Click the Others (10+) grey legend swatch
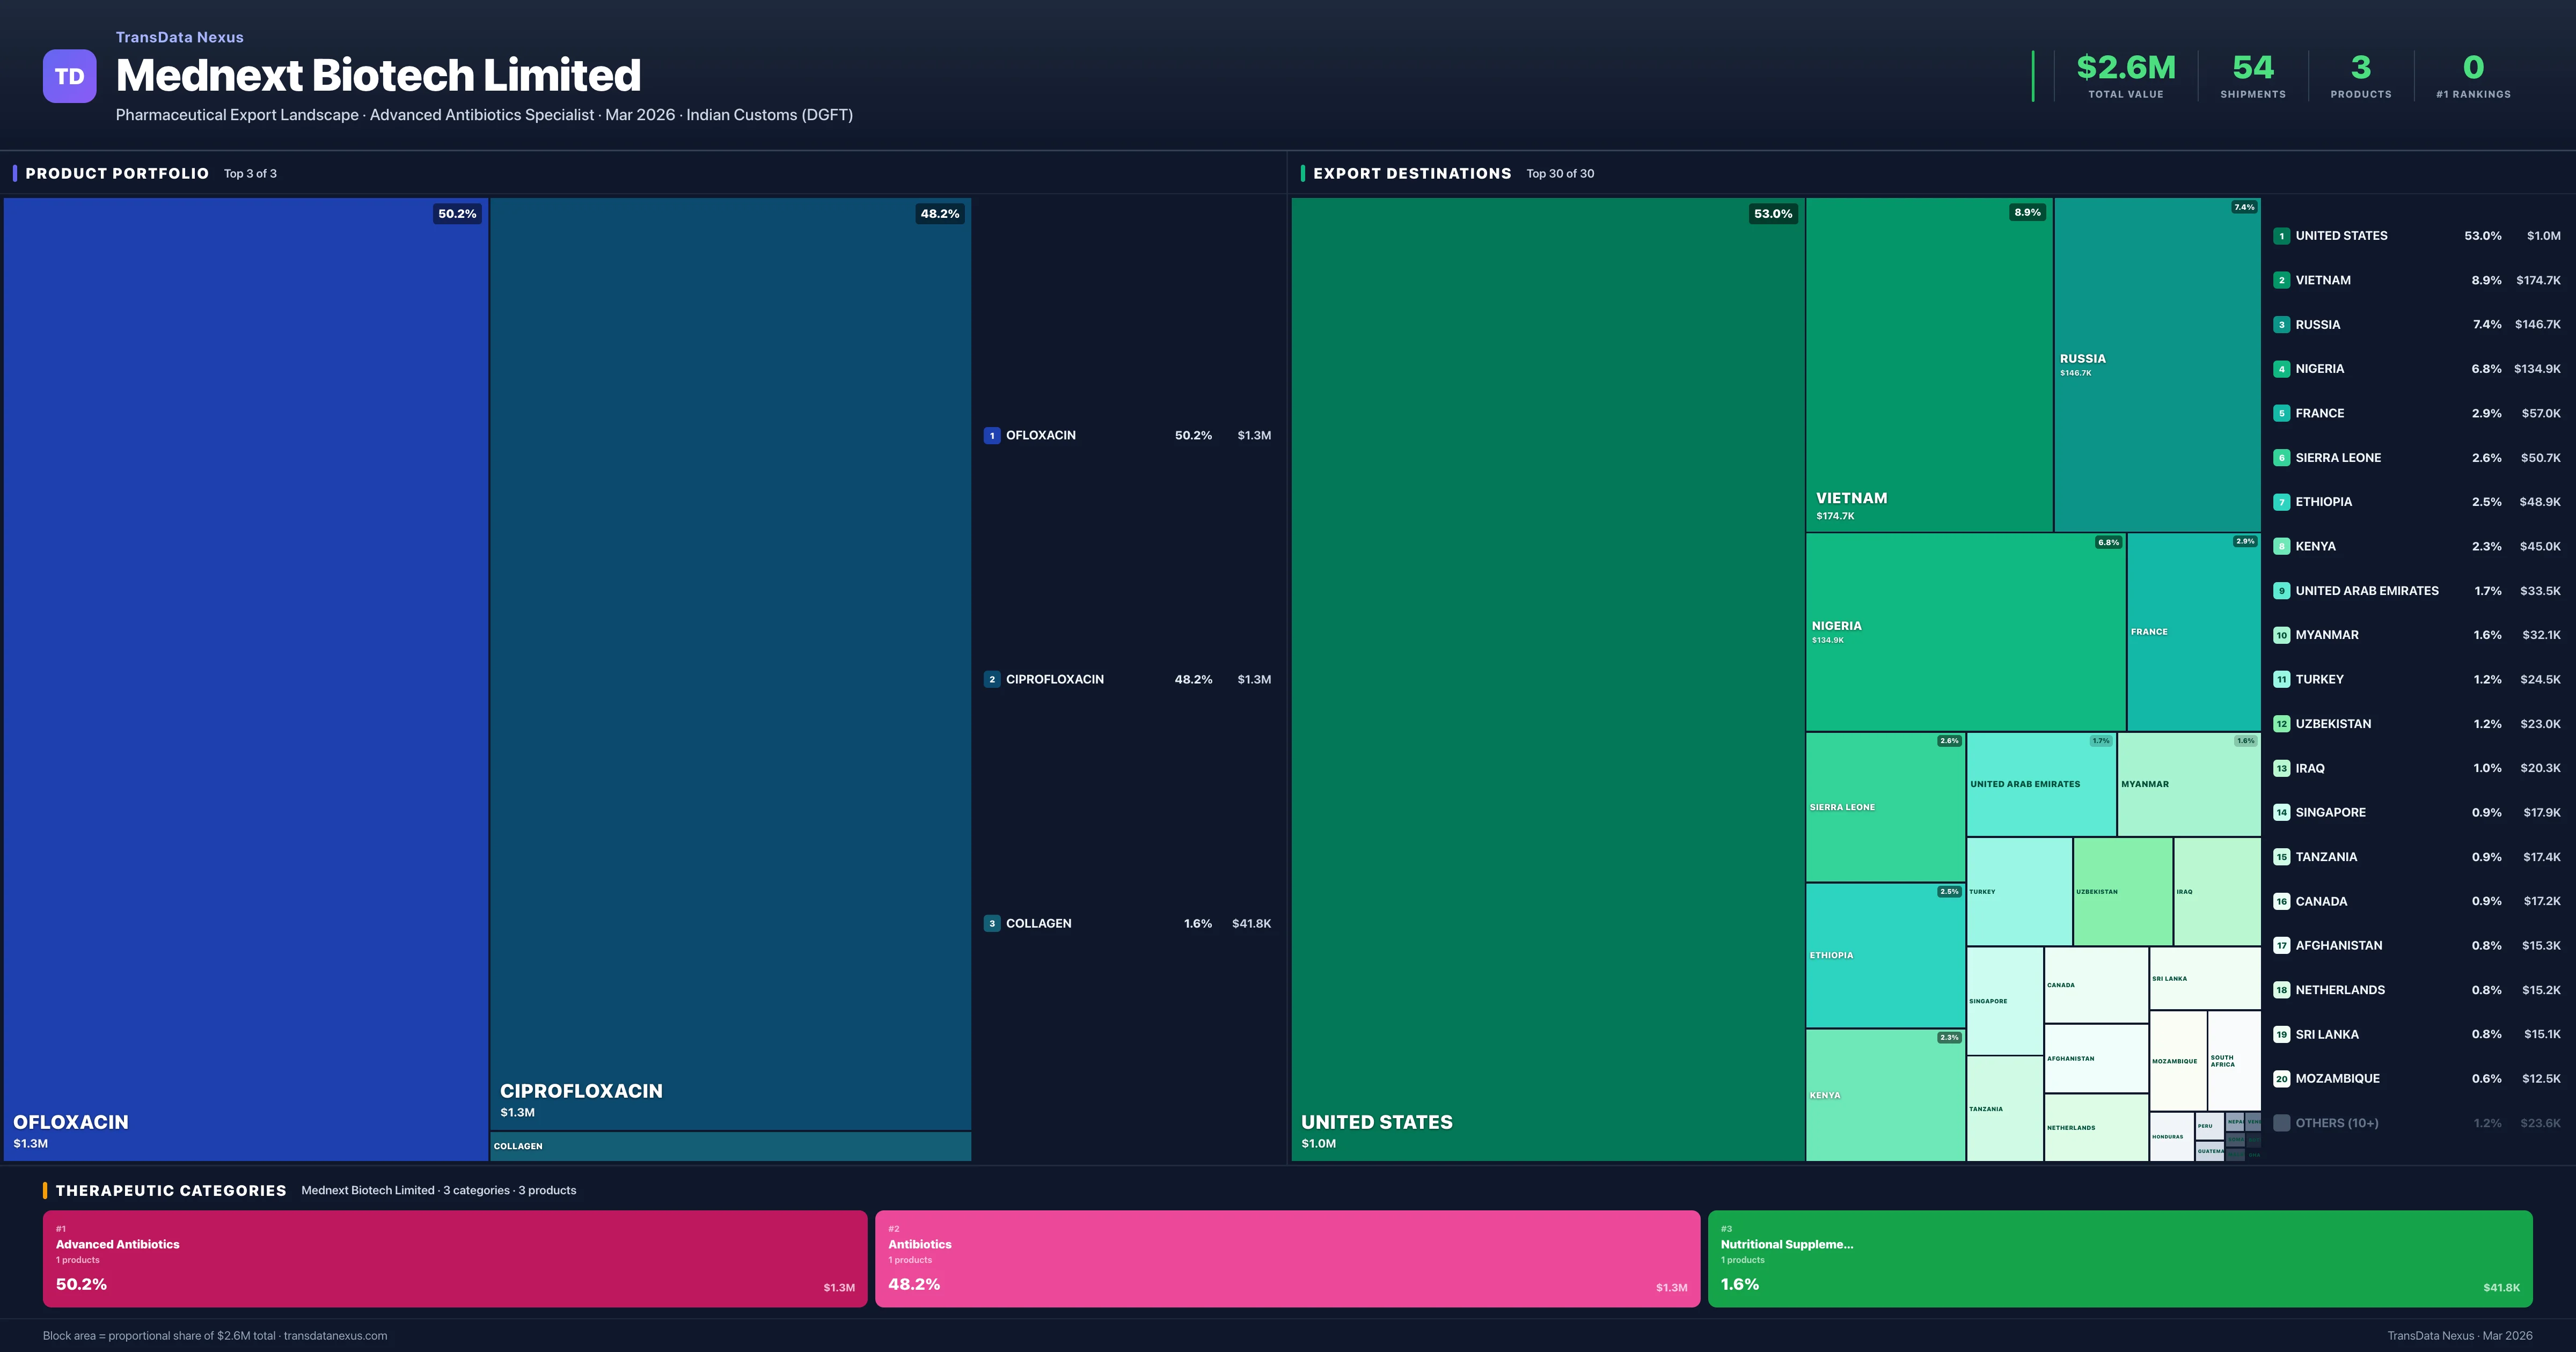 [2281, 1123]
